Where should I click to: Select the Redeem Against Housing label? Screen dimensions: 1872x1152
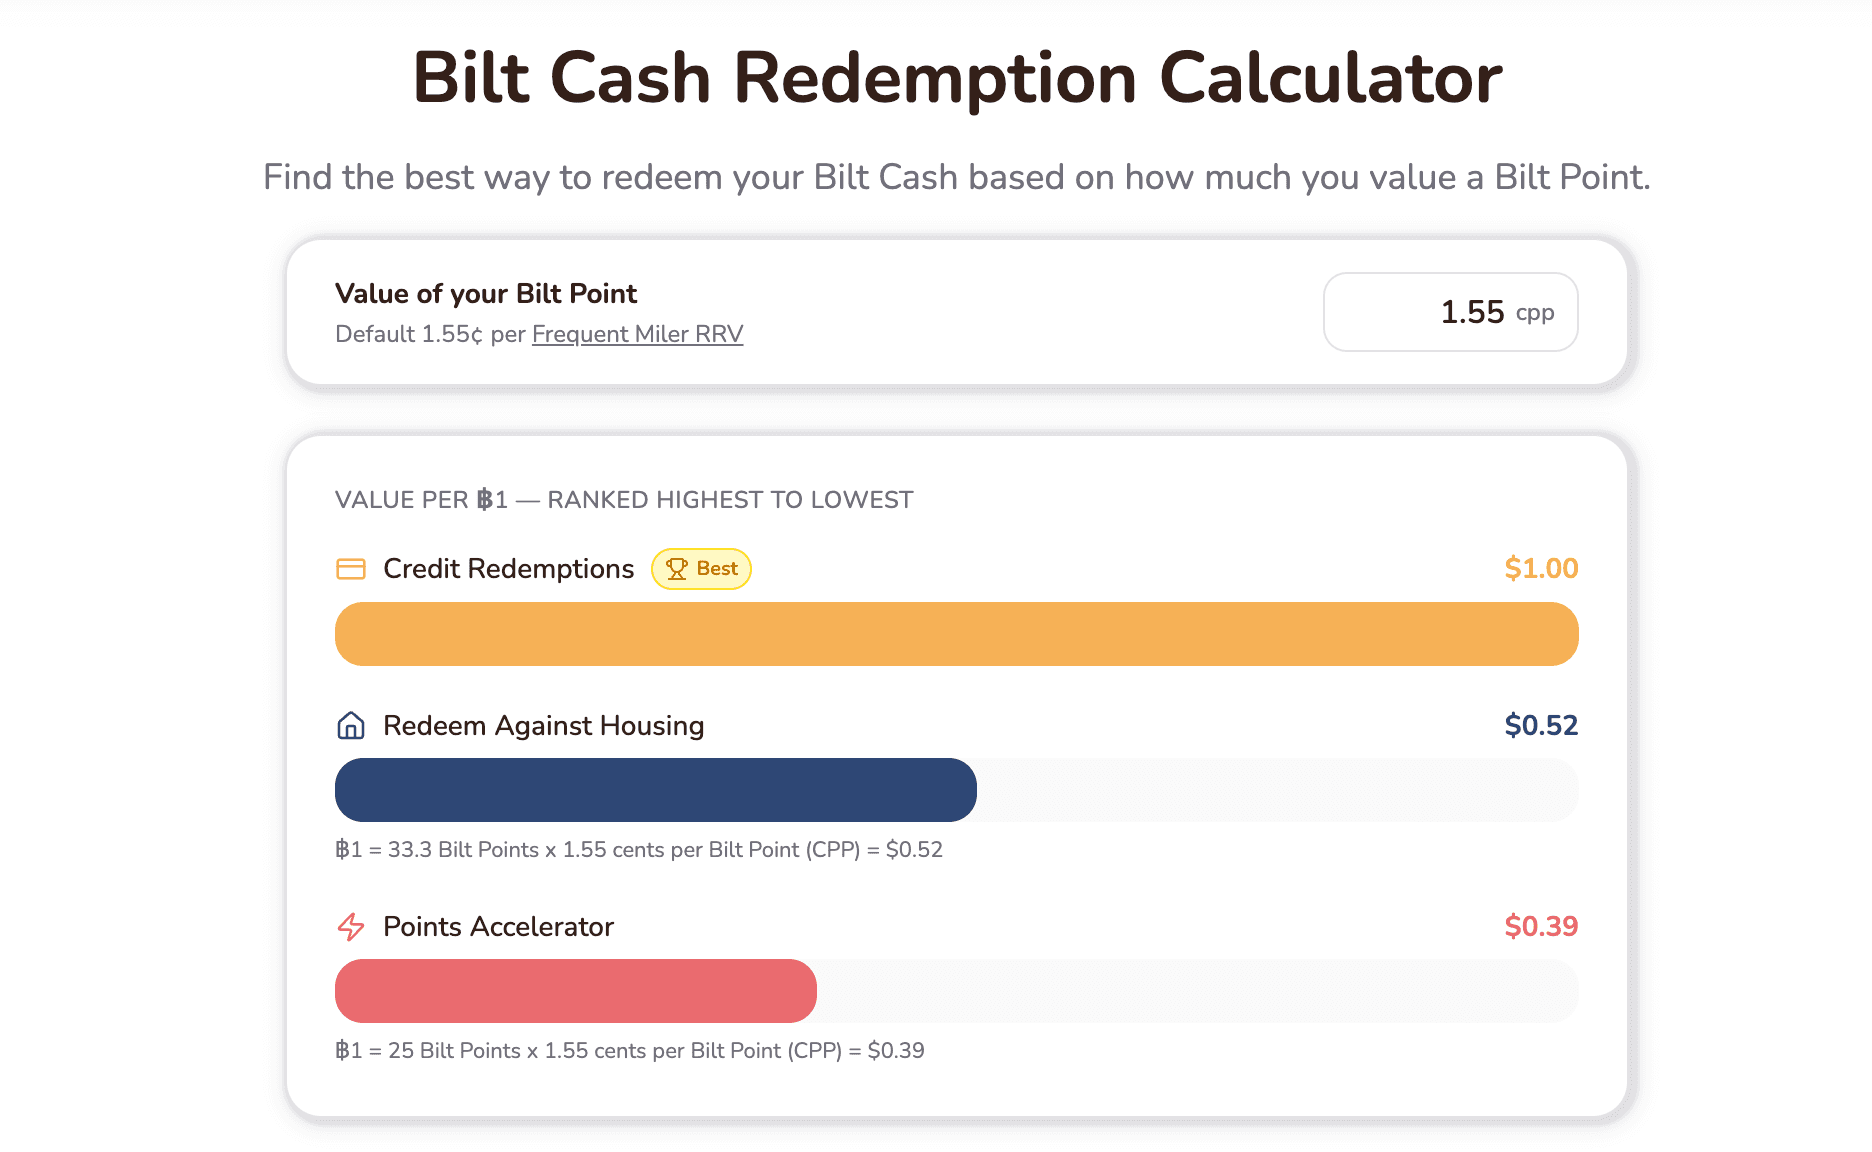(543, 726)
